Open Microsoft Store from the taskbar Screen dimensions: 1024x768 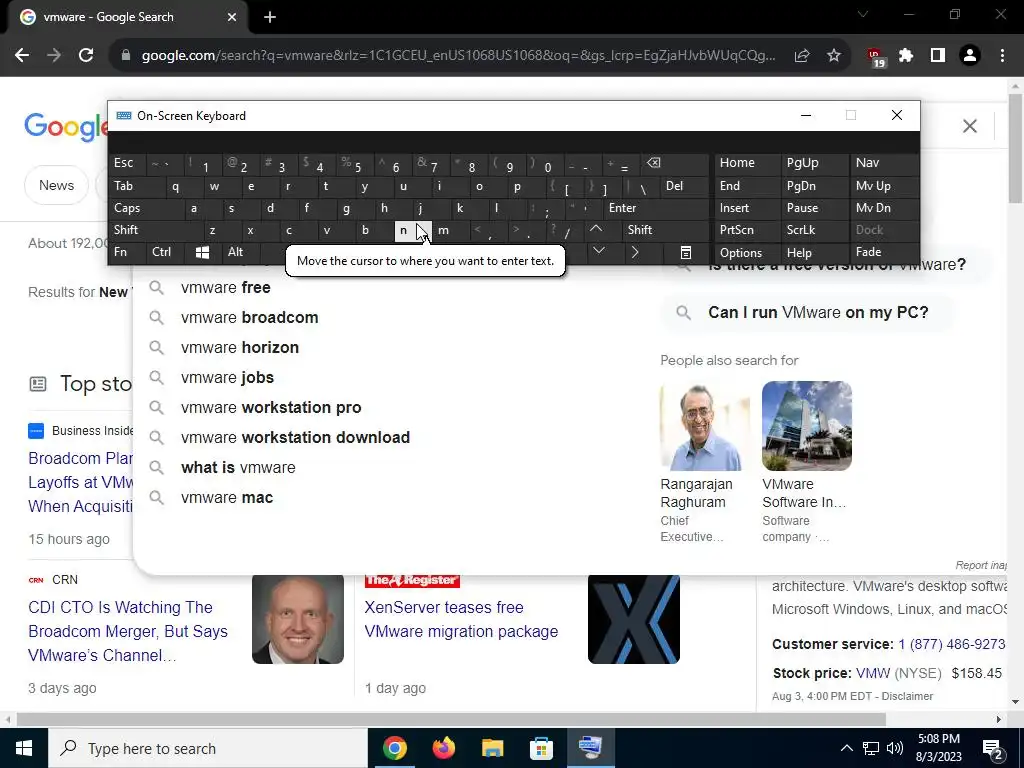click(x=541, y=748)
